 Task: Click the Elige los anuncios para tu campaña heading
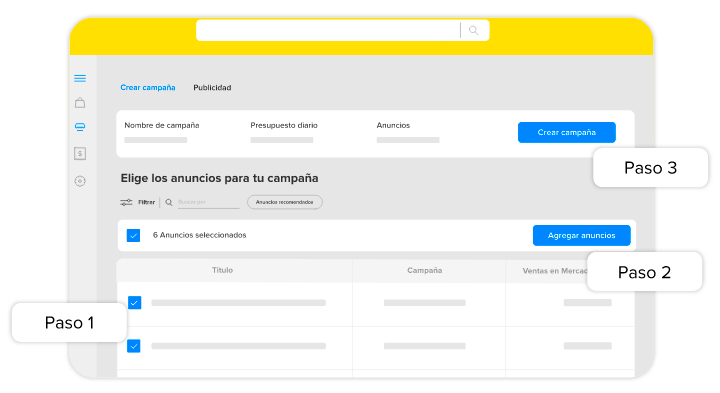(219, 178)
